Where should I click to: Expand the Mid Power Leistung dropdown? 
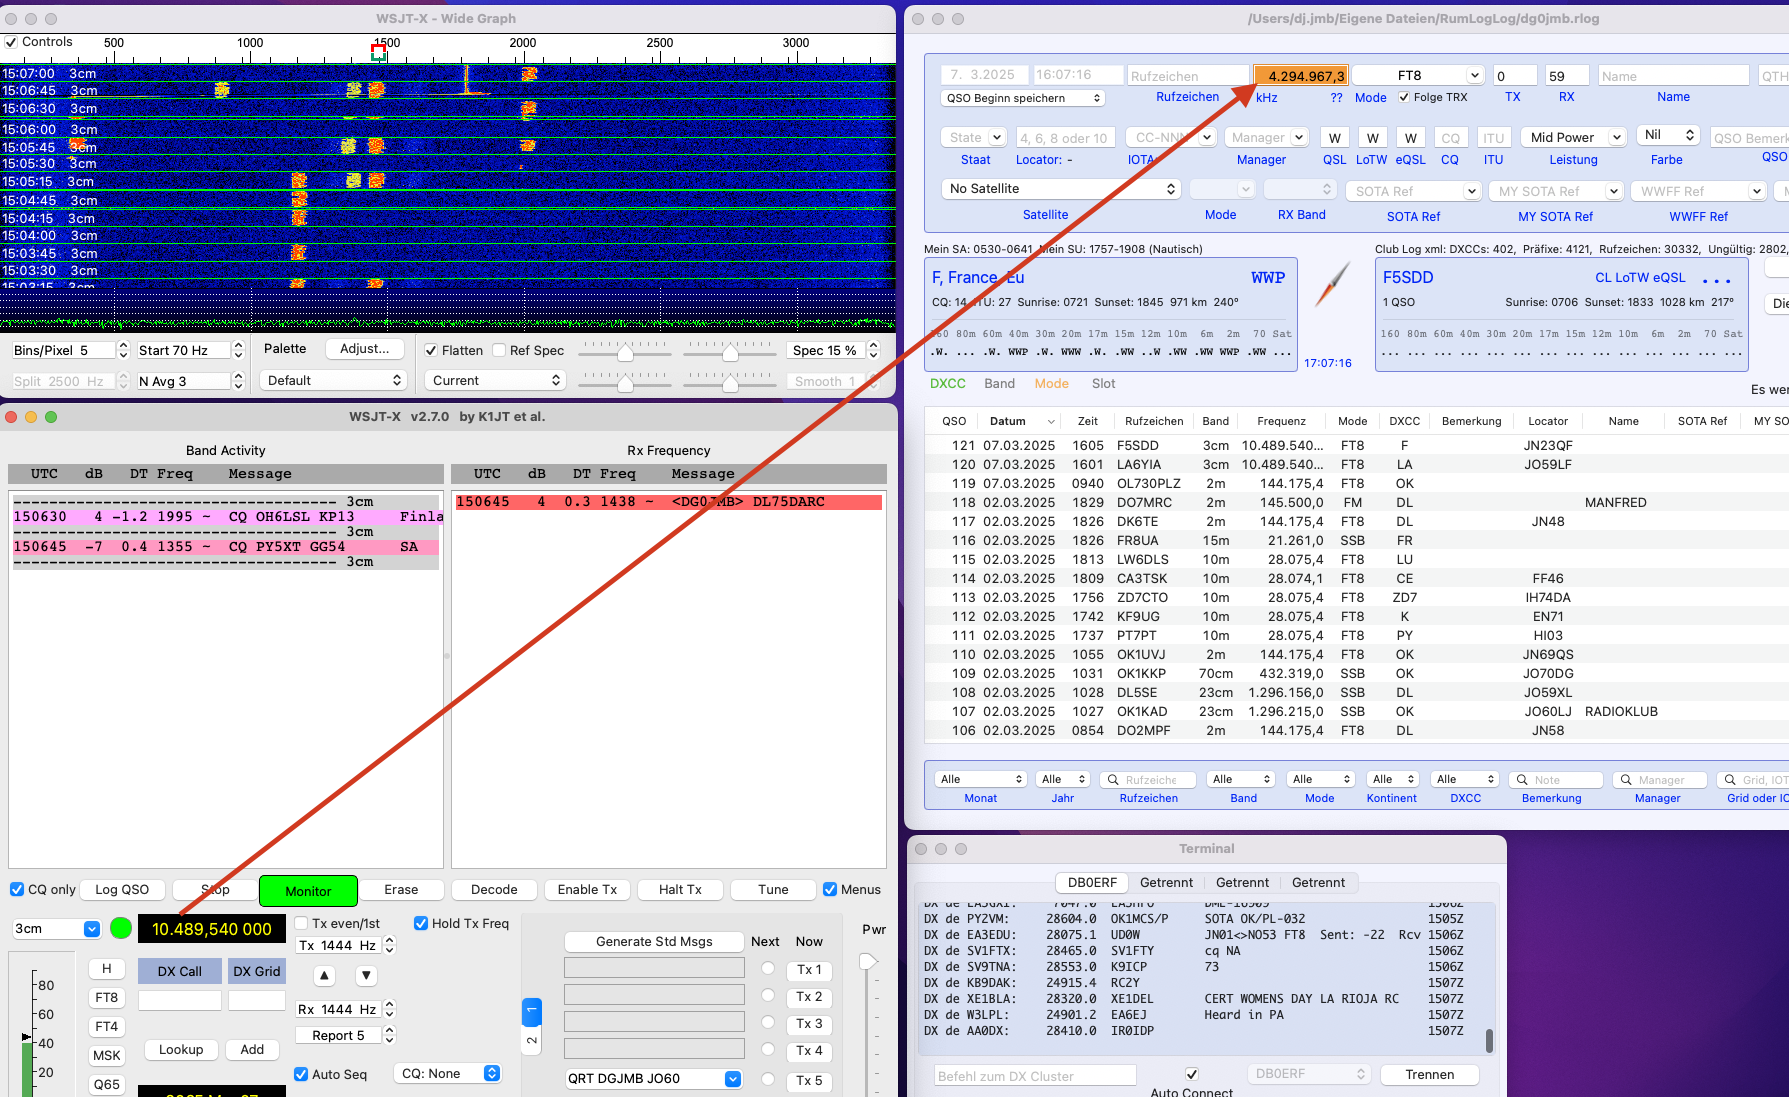pos(1574,138)
